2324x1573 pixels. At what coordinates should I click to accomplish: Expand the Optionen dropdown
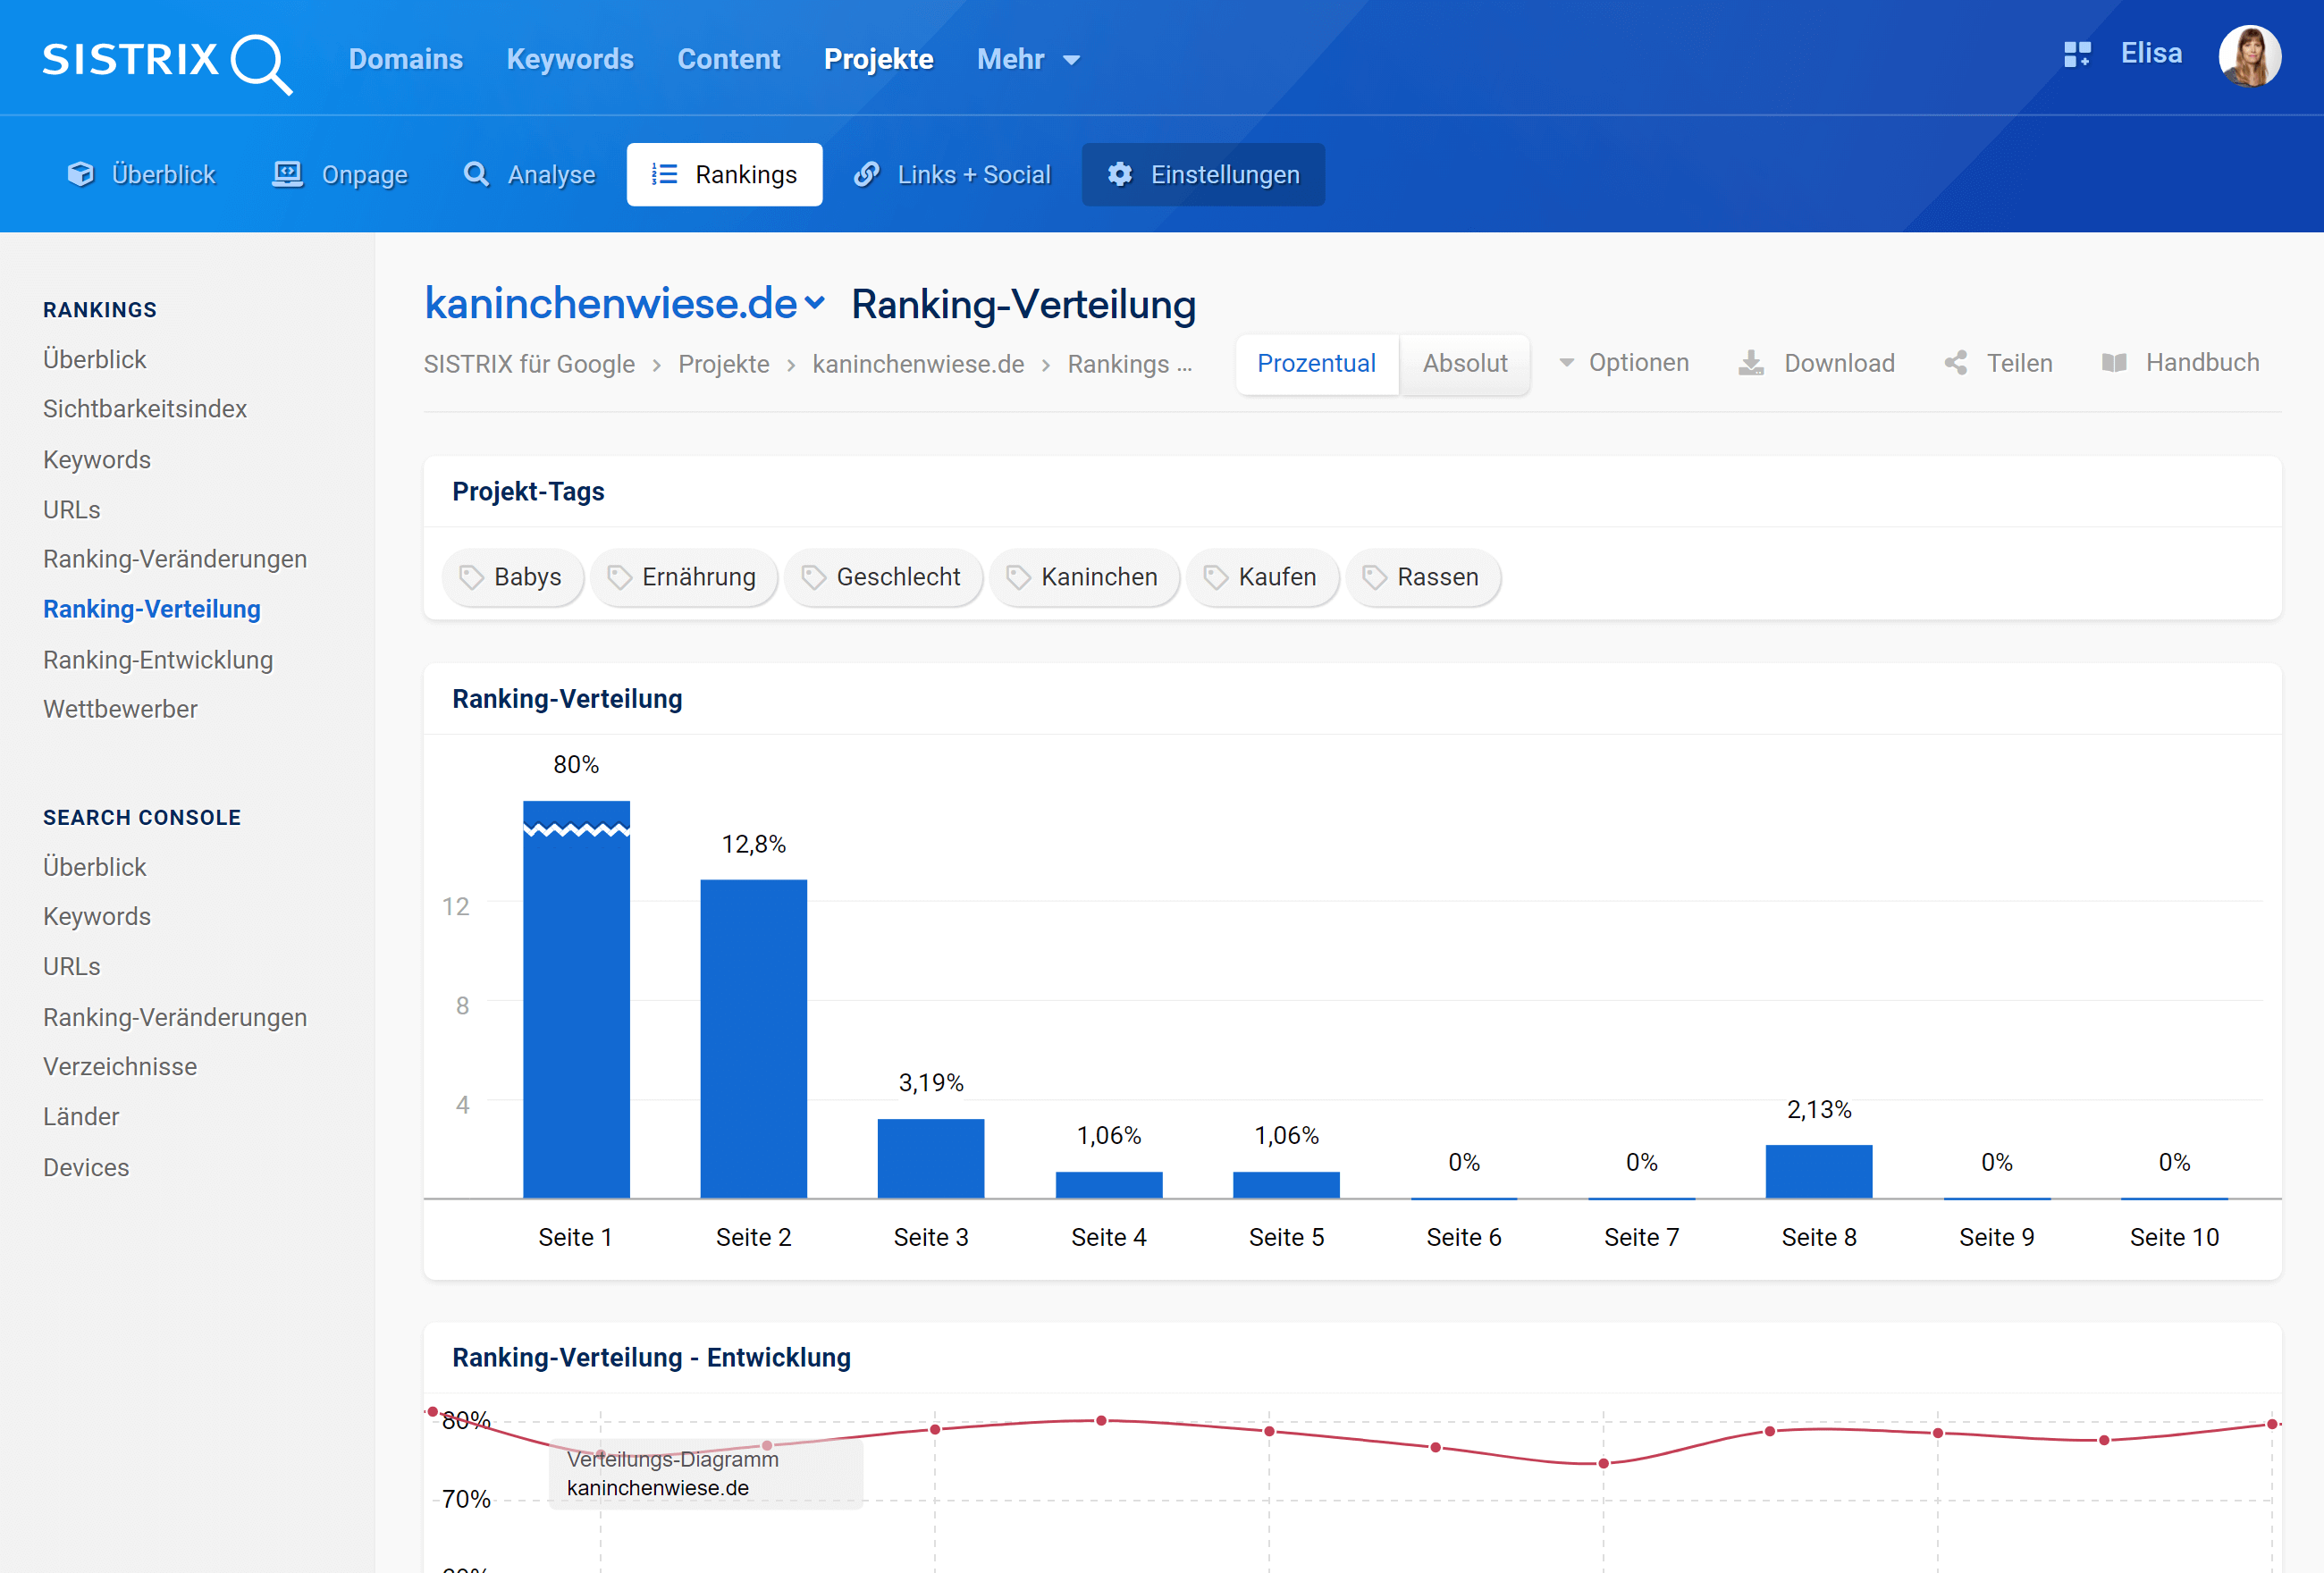pyautogui.click(x=1624, y=363)
